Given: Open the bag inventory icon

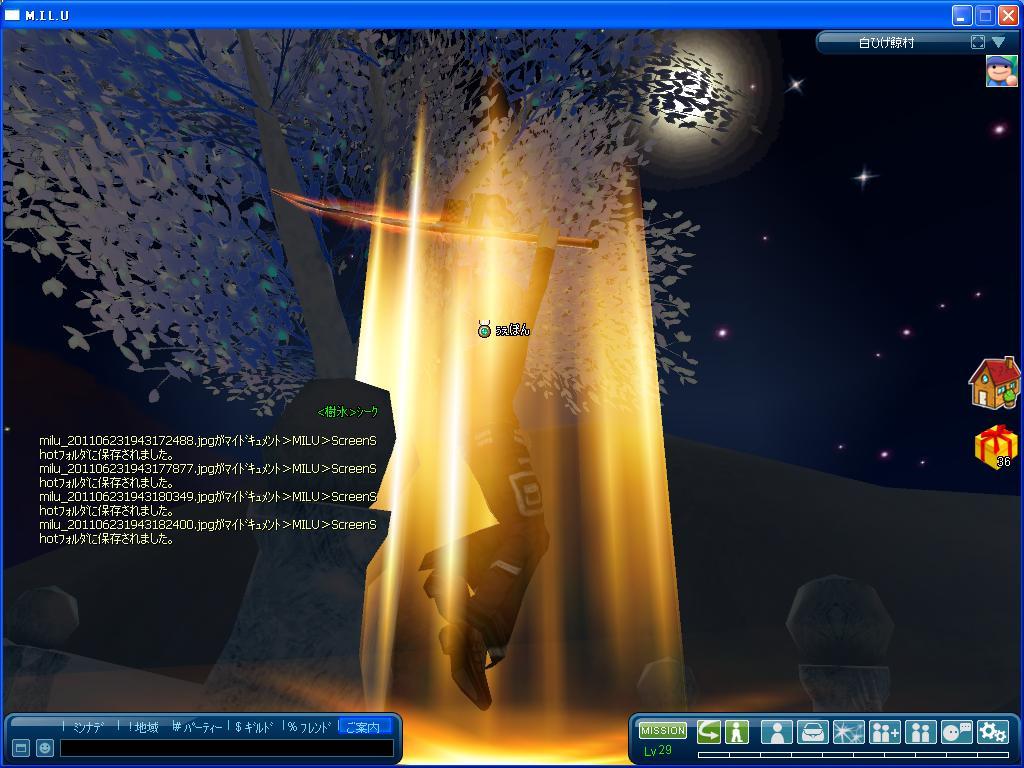Looking at the screenshot, I should (x=812, y=732).
